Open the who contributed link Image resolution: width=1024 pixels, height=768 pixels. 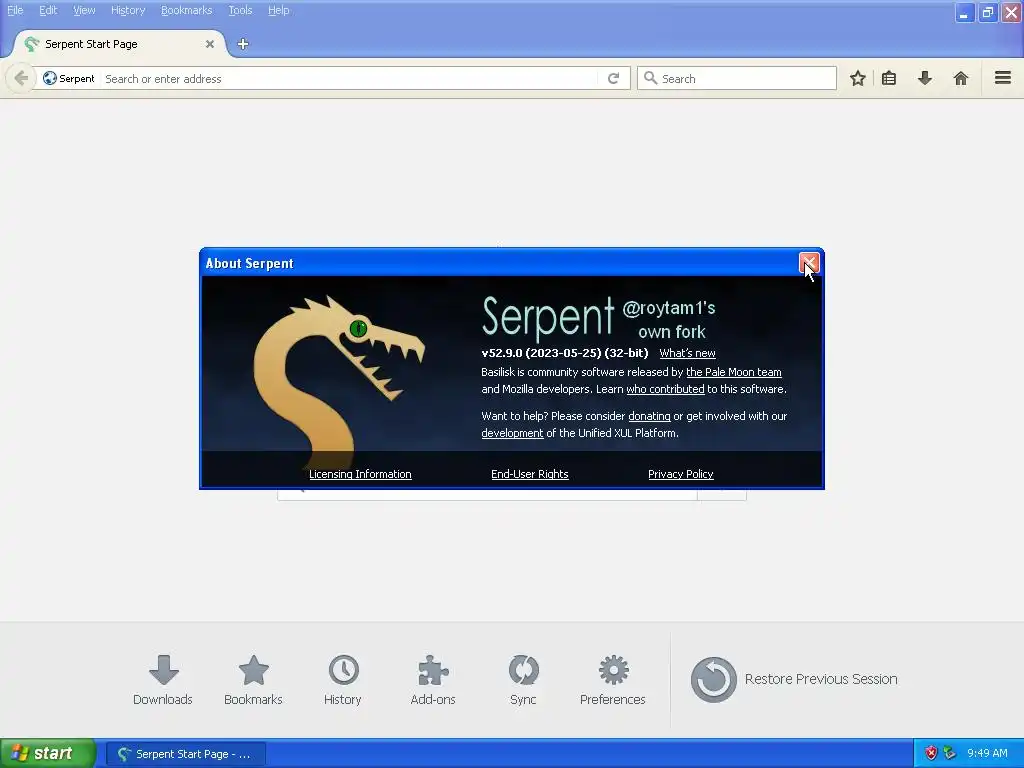(665, 389)
